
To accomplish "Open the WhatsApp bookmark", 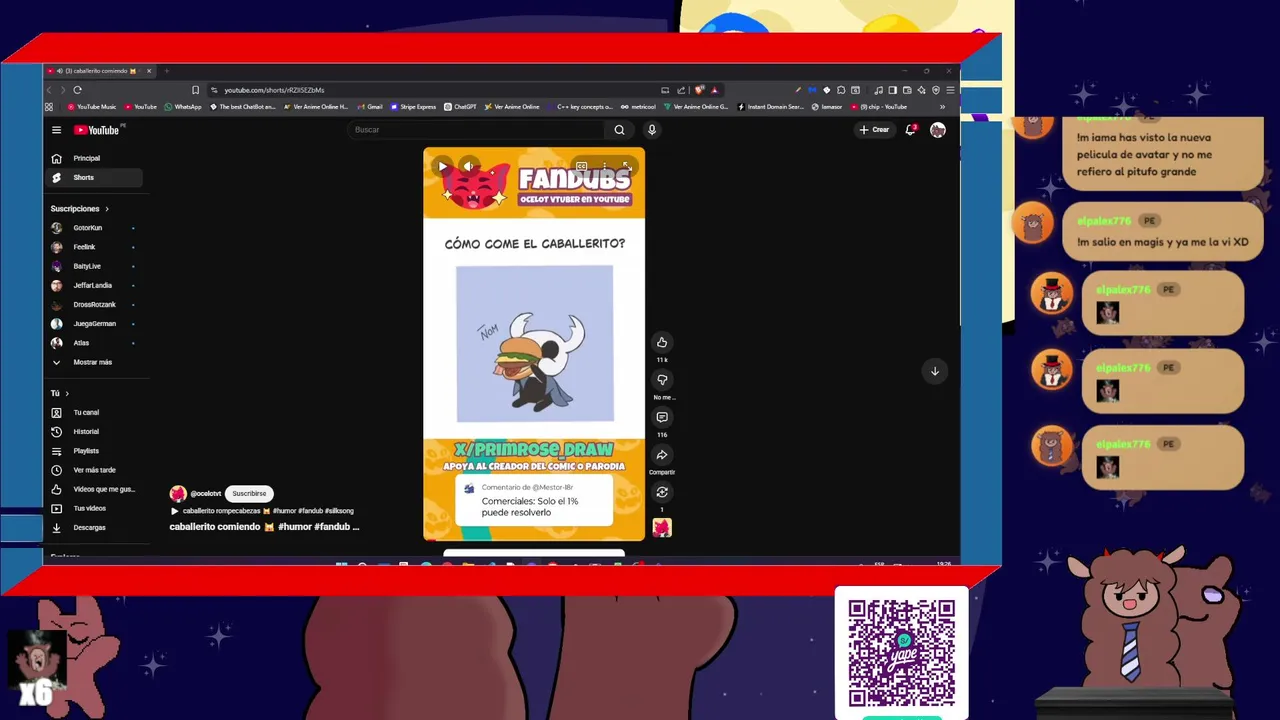I will click(x=184, y=107).
